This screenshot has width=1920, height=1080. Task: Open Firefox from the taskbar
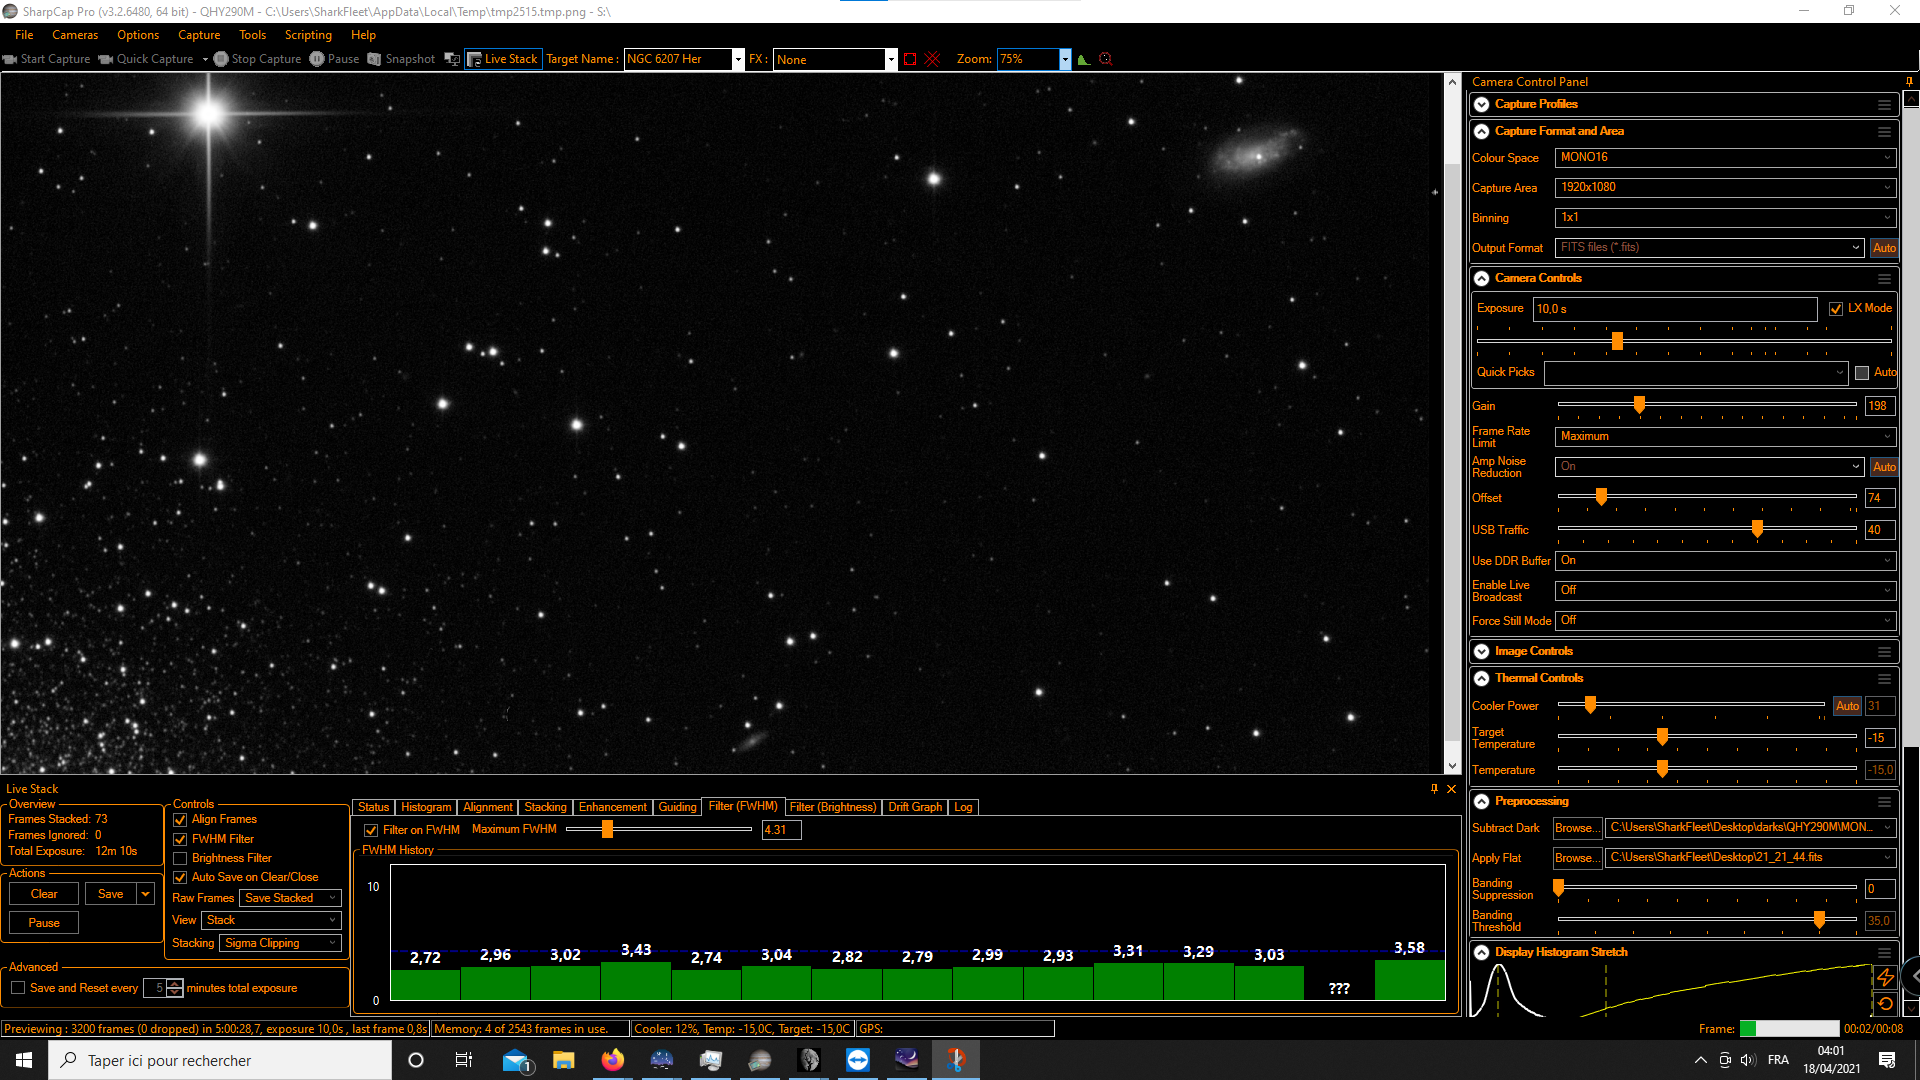(612, 1060)
